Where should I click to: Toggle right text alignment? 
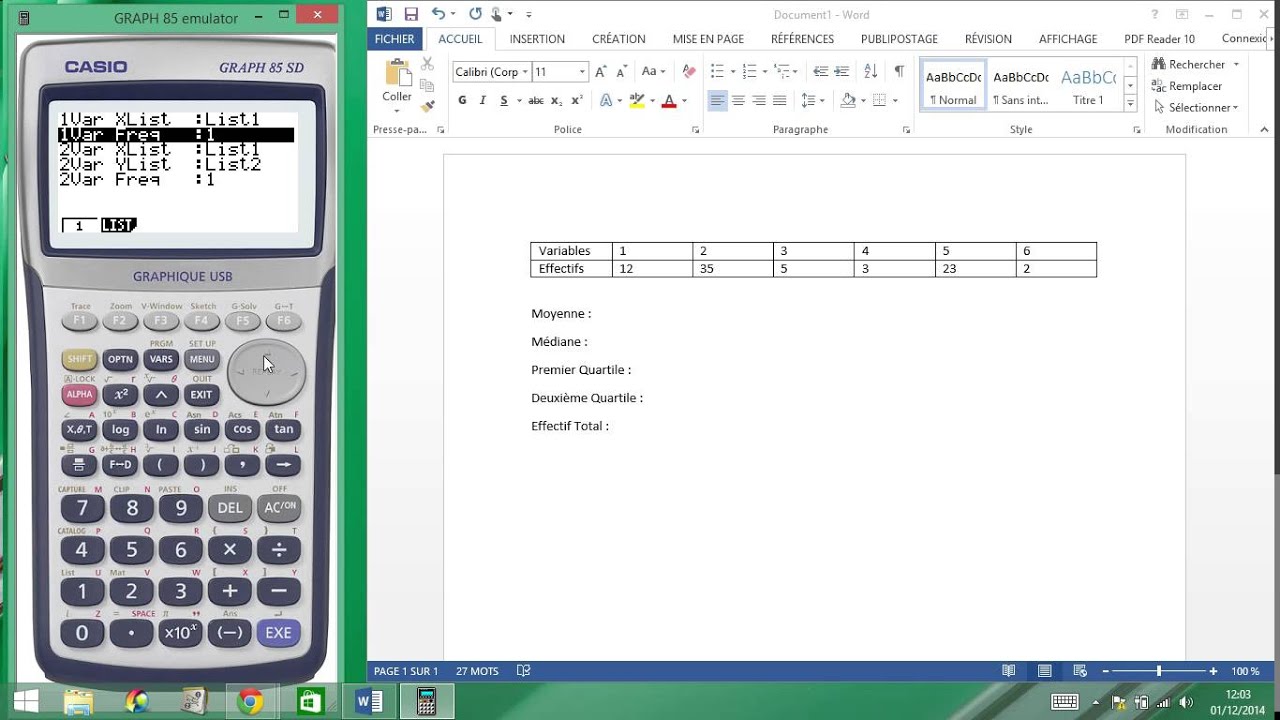coord(759,100)
